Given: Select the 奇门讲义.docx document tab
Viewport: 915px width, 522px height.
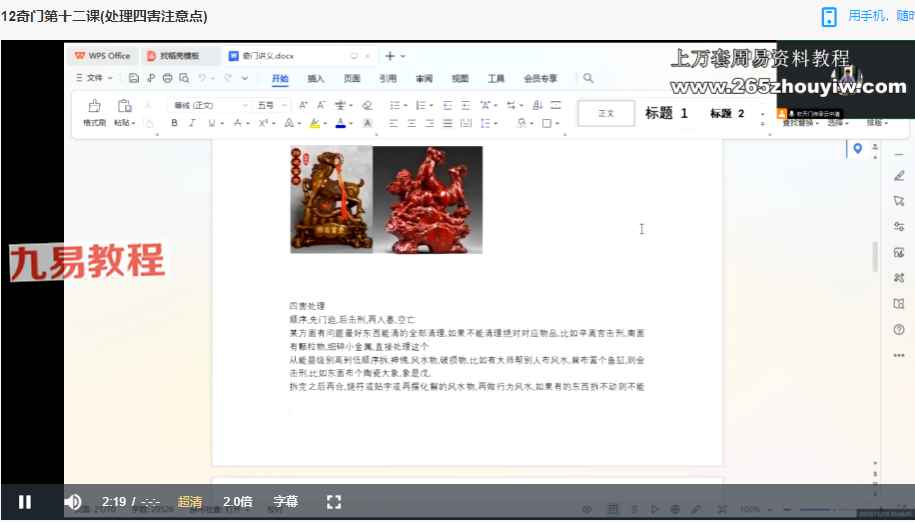Looking at the screenshot, I should 268,56.
